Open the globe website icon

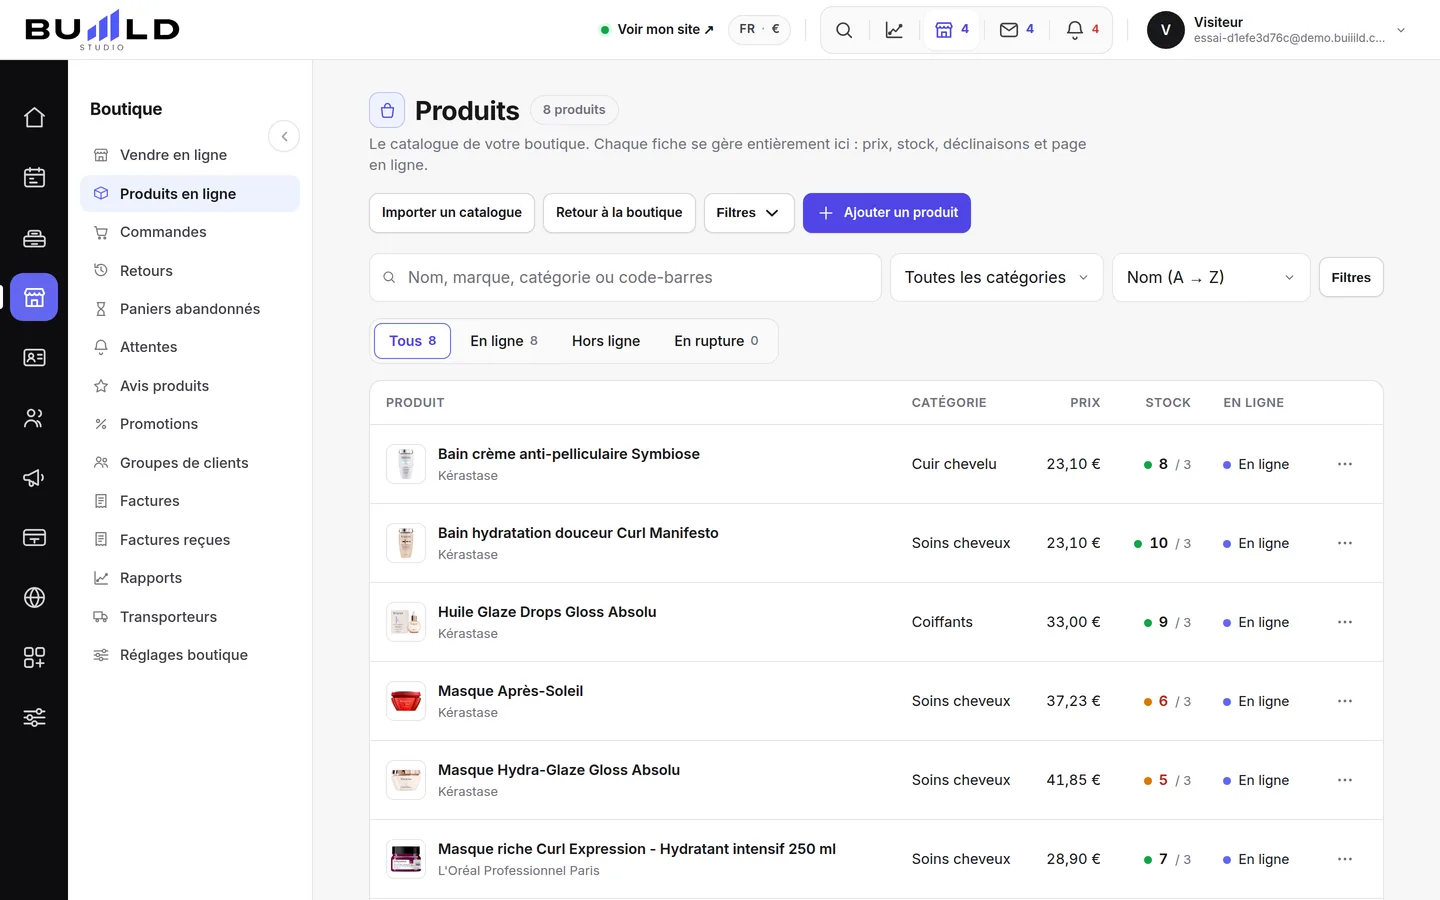tap(34, 597)
